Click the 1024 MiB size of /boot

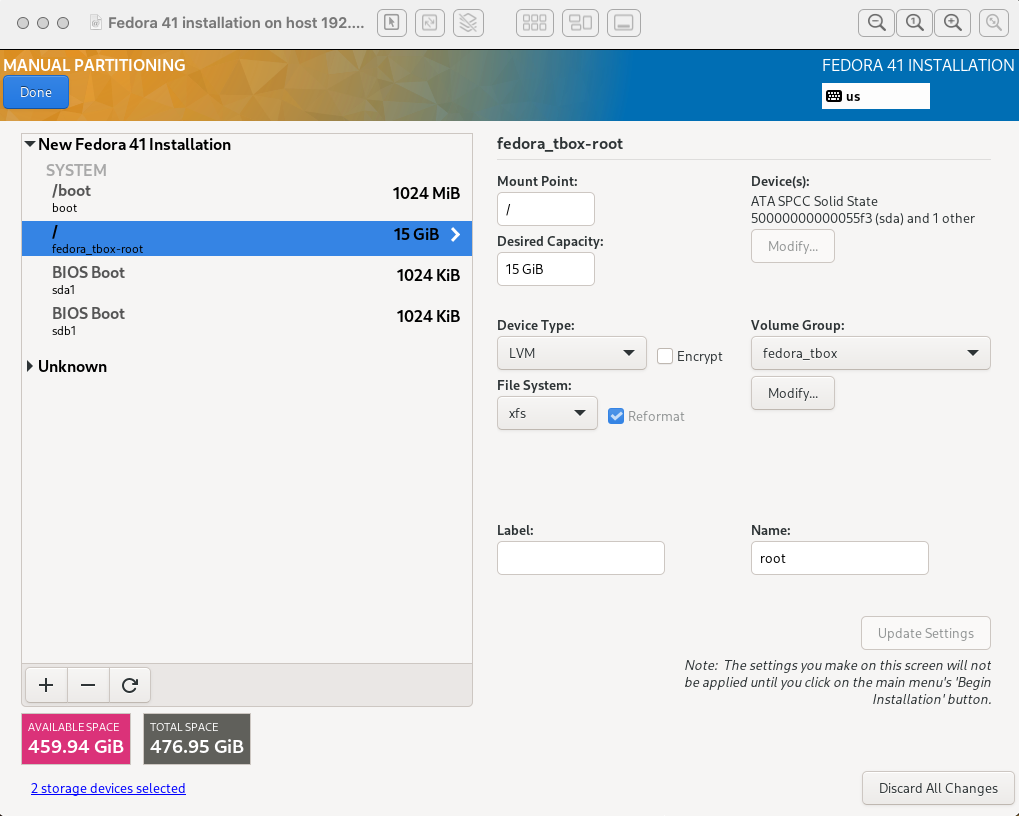(x=426, y=194)
